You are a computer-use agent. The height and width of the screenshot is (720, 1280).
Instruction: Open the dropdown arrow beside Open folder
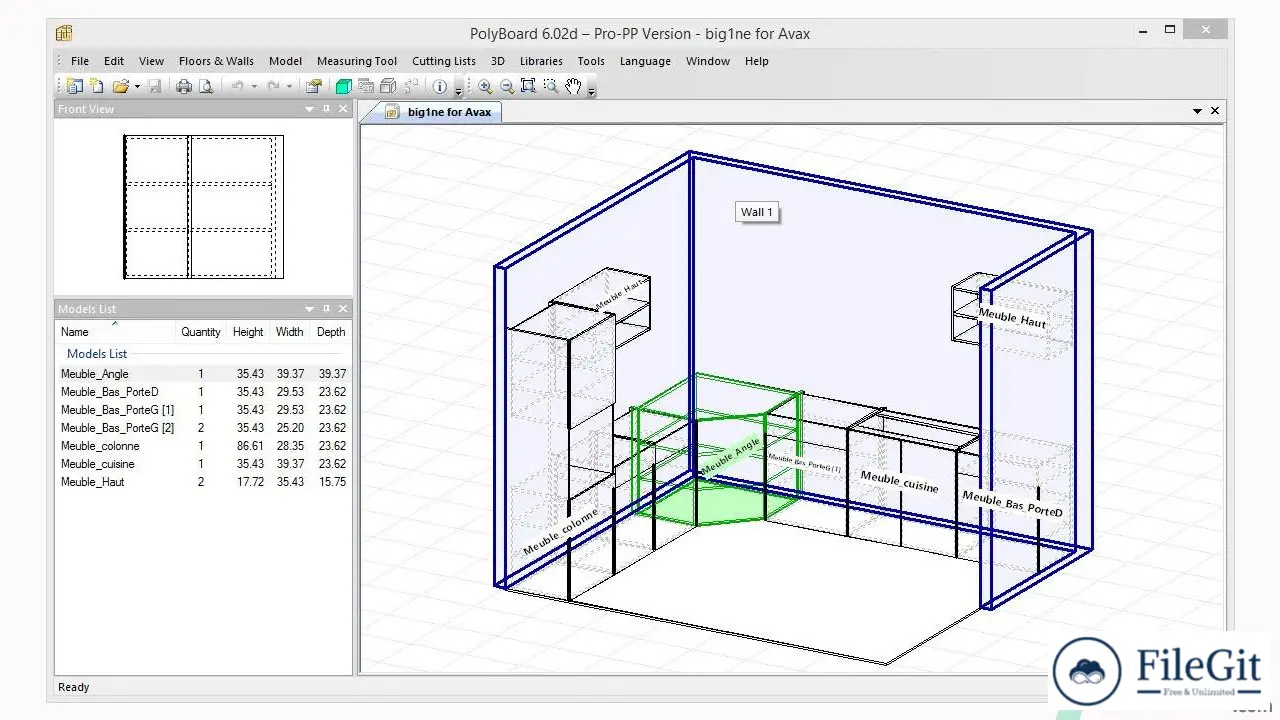point(137,87)
